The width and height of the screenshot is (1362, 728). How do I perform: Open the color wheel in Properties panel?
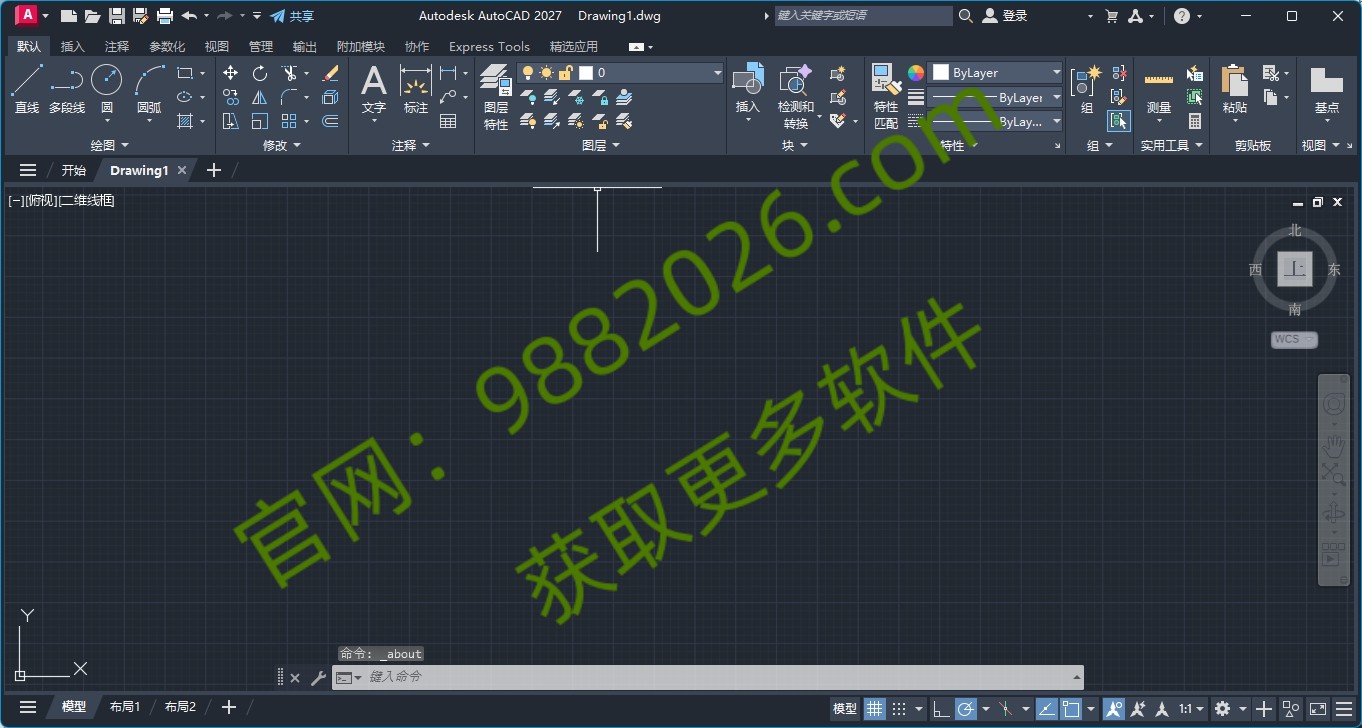(915, 72)
